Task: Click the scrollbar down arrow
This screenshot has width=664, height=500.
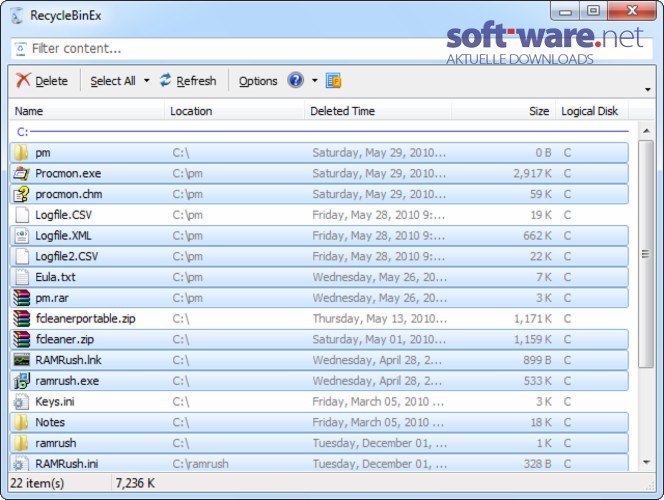Action: tap(646, 462)
